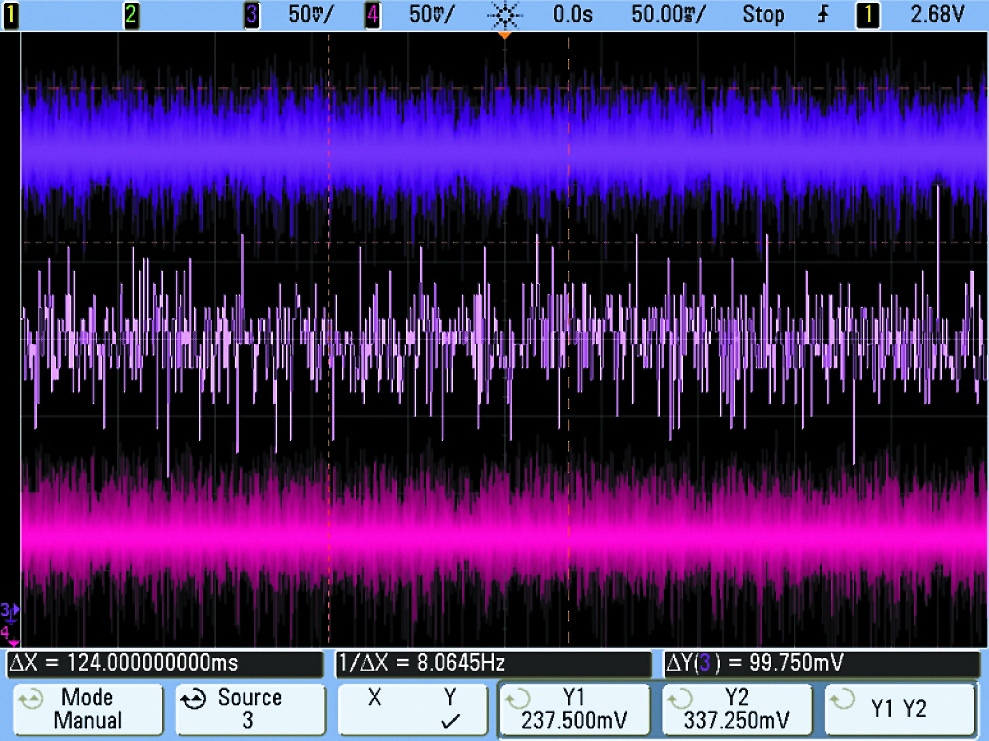Viewport: 989px width, 741px height.
Task: Click the 50.00ms timebase readout
Action: click(668, 15)
